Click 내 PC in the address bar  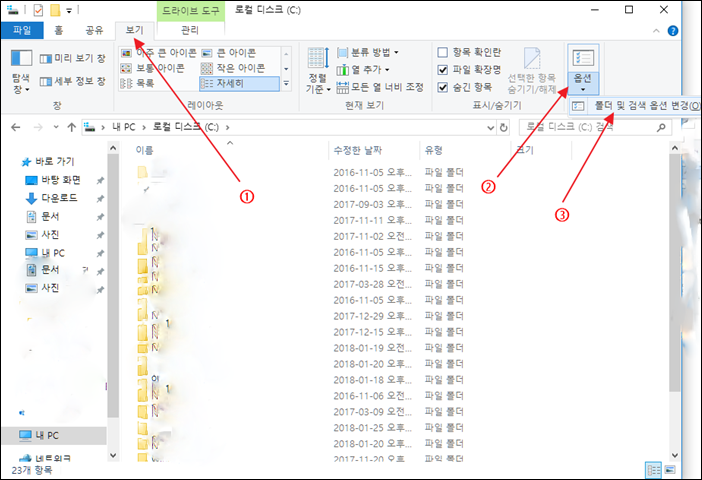click(x=124, y=127)
